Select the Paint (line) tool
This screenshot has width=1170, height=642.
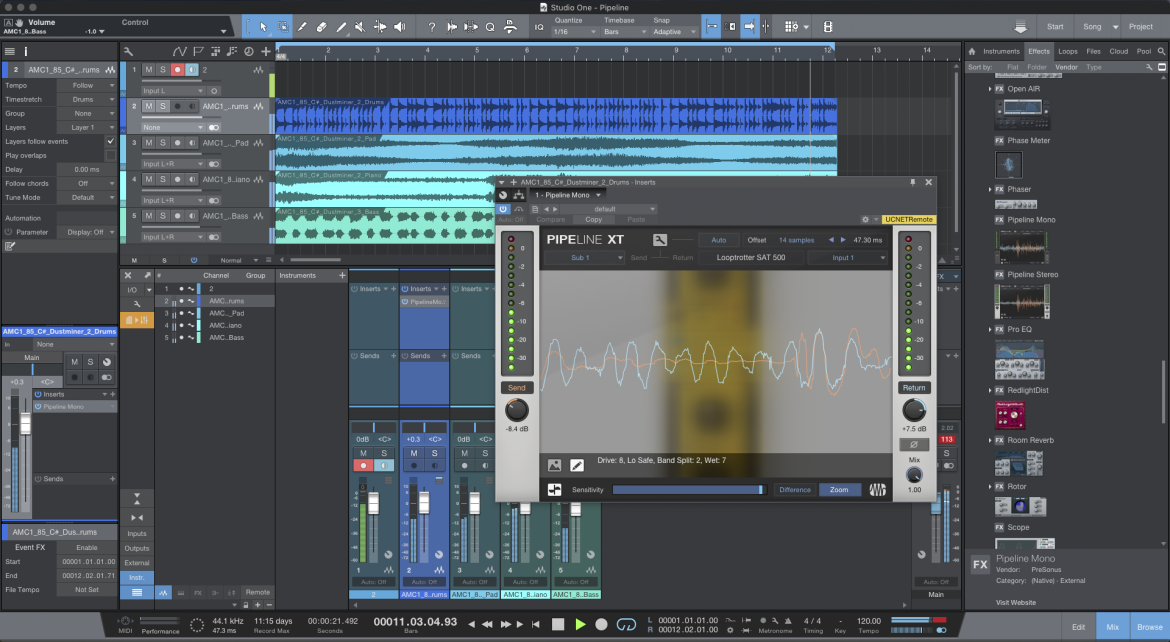click(x=341, y=27)
